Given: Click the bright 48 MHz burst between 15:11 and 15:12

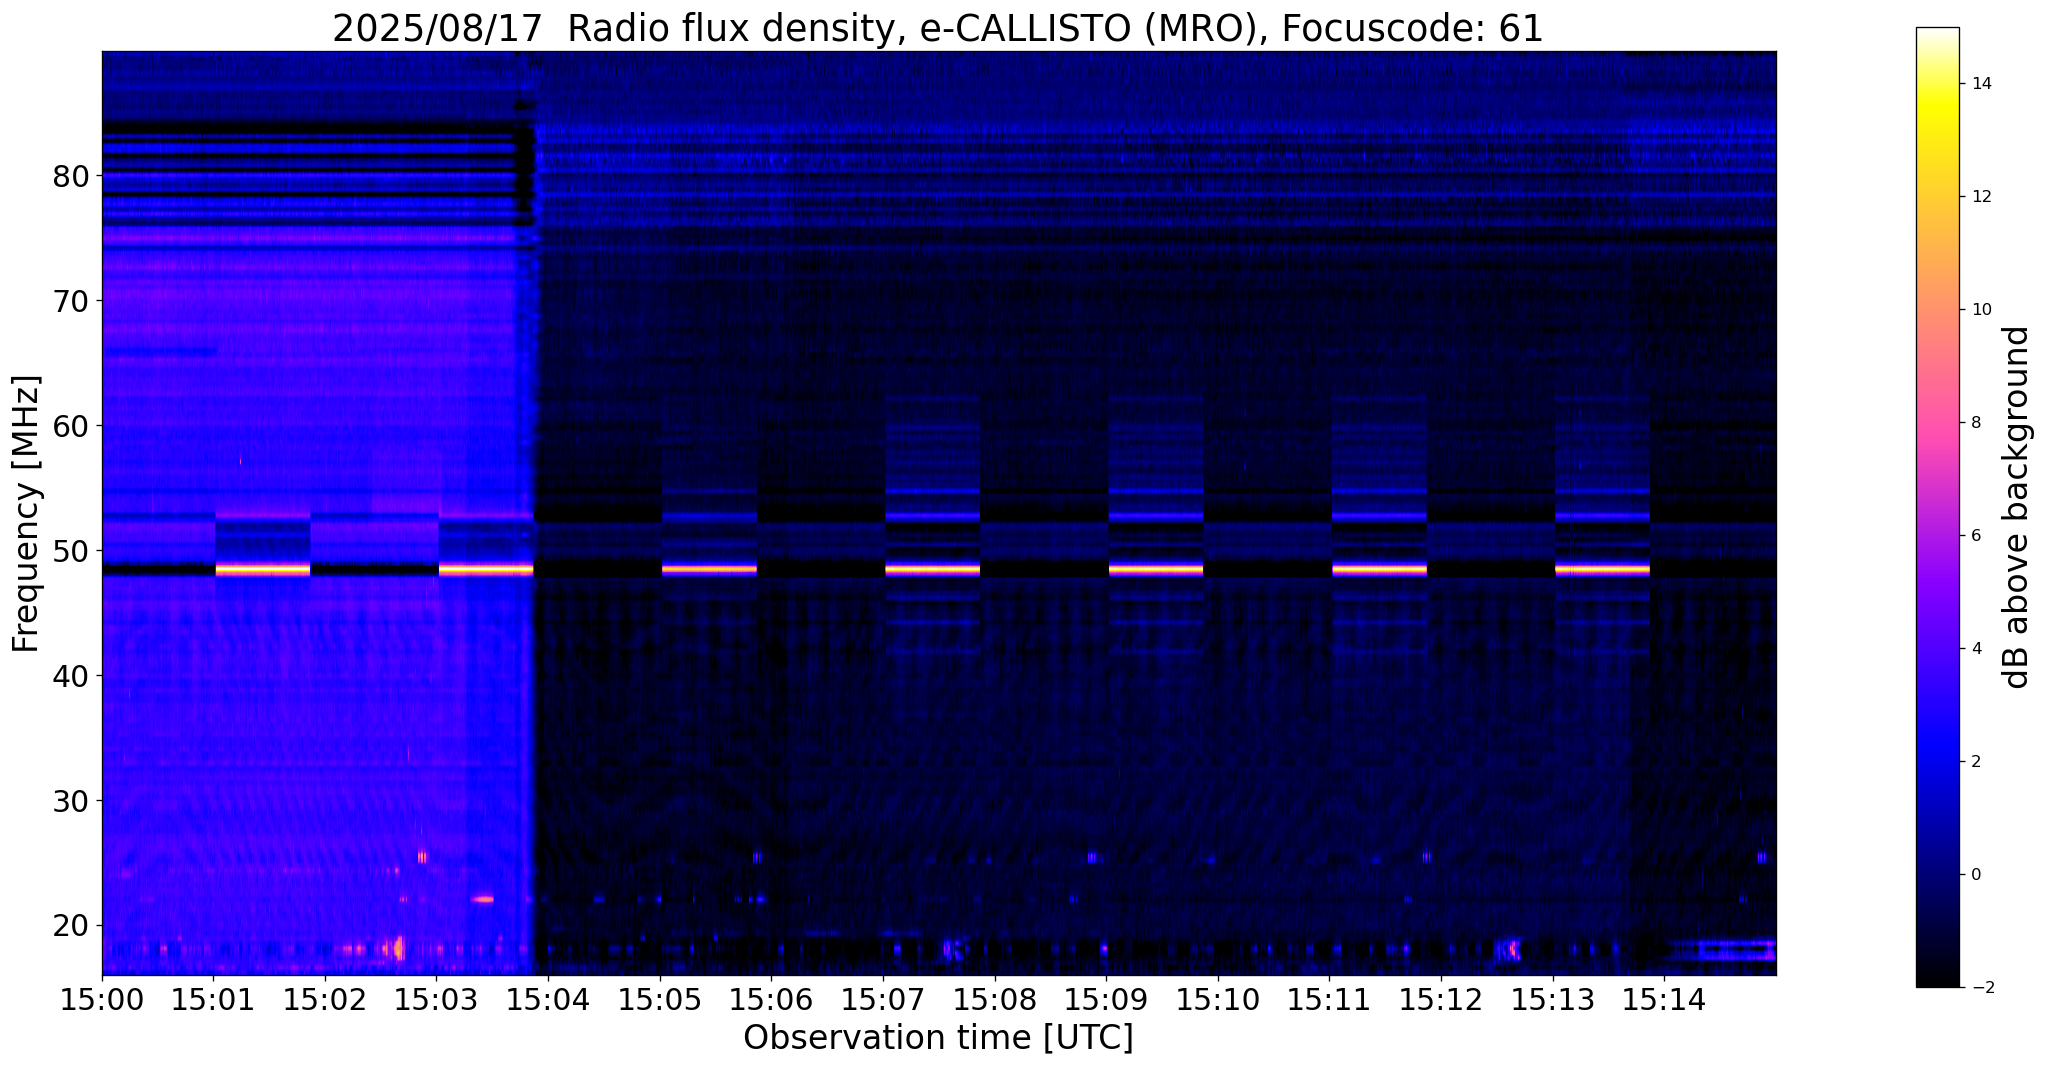Looking at the screenshot, I should (x=1379, y=570).
